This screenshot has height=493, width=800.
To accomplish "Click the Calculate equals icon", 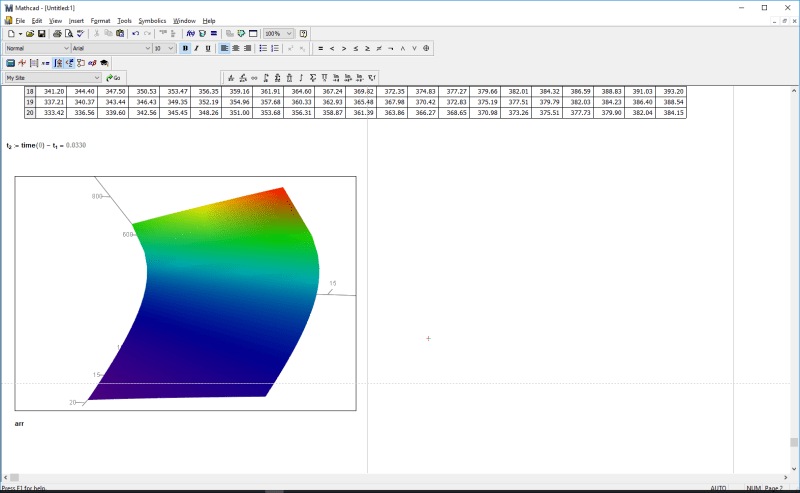I will tap(214, 34).
